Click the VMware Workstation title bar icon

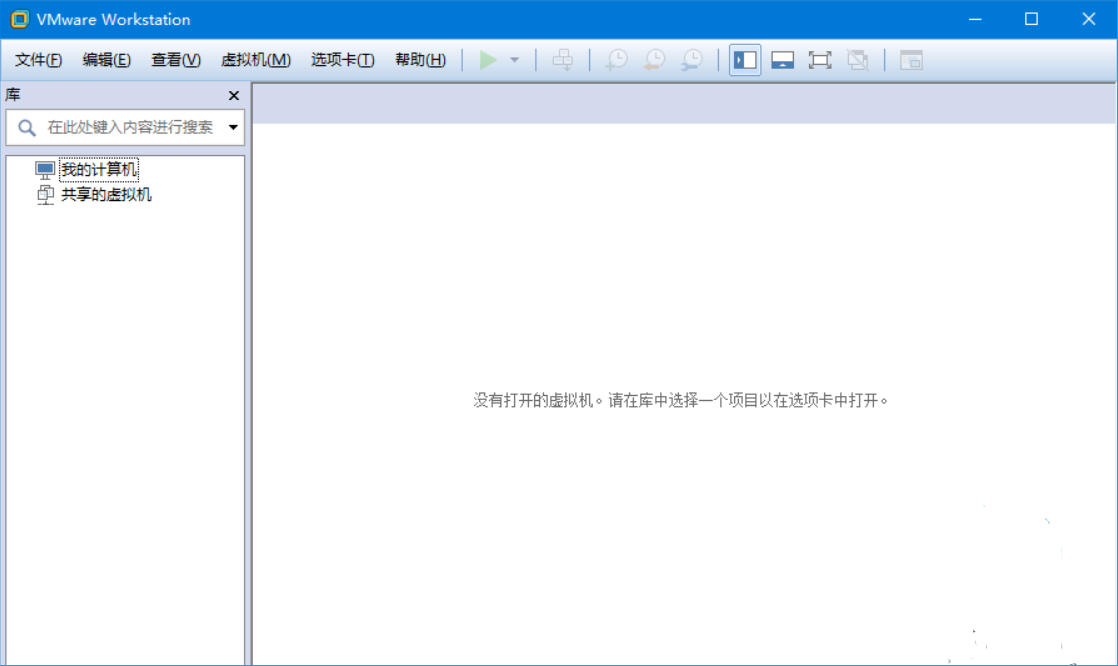pos(19,19)
